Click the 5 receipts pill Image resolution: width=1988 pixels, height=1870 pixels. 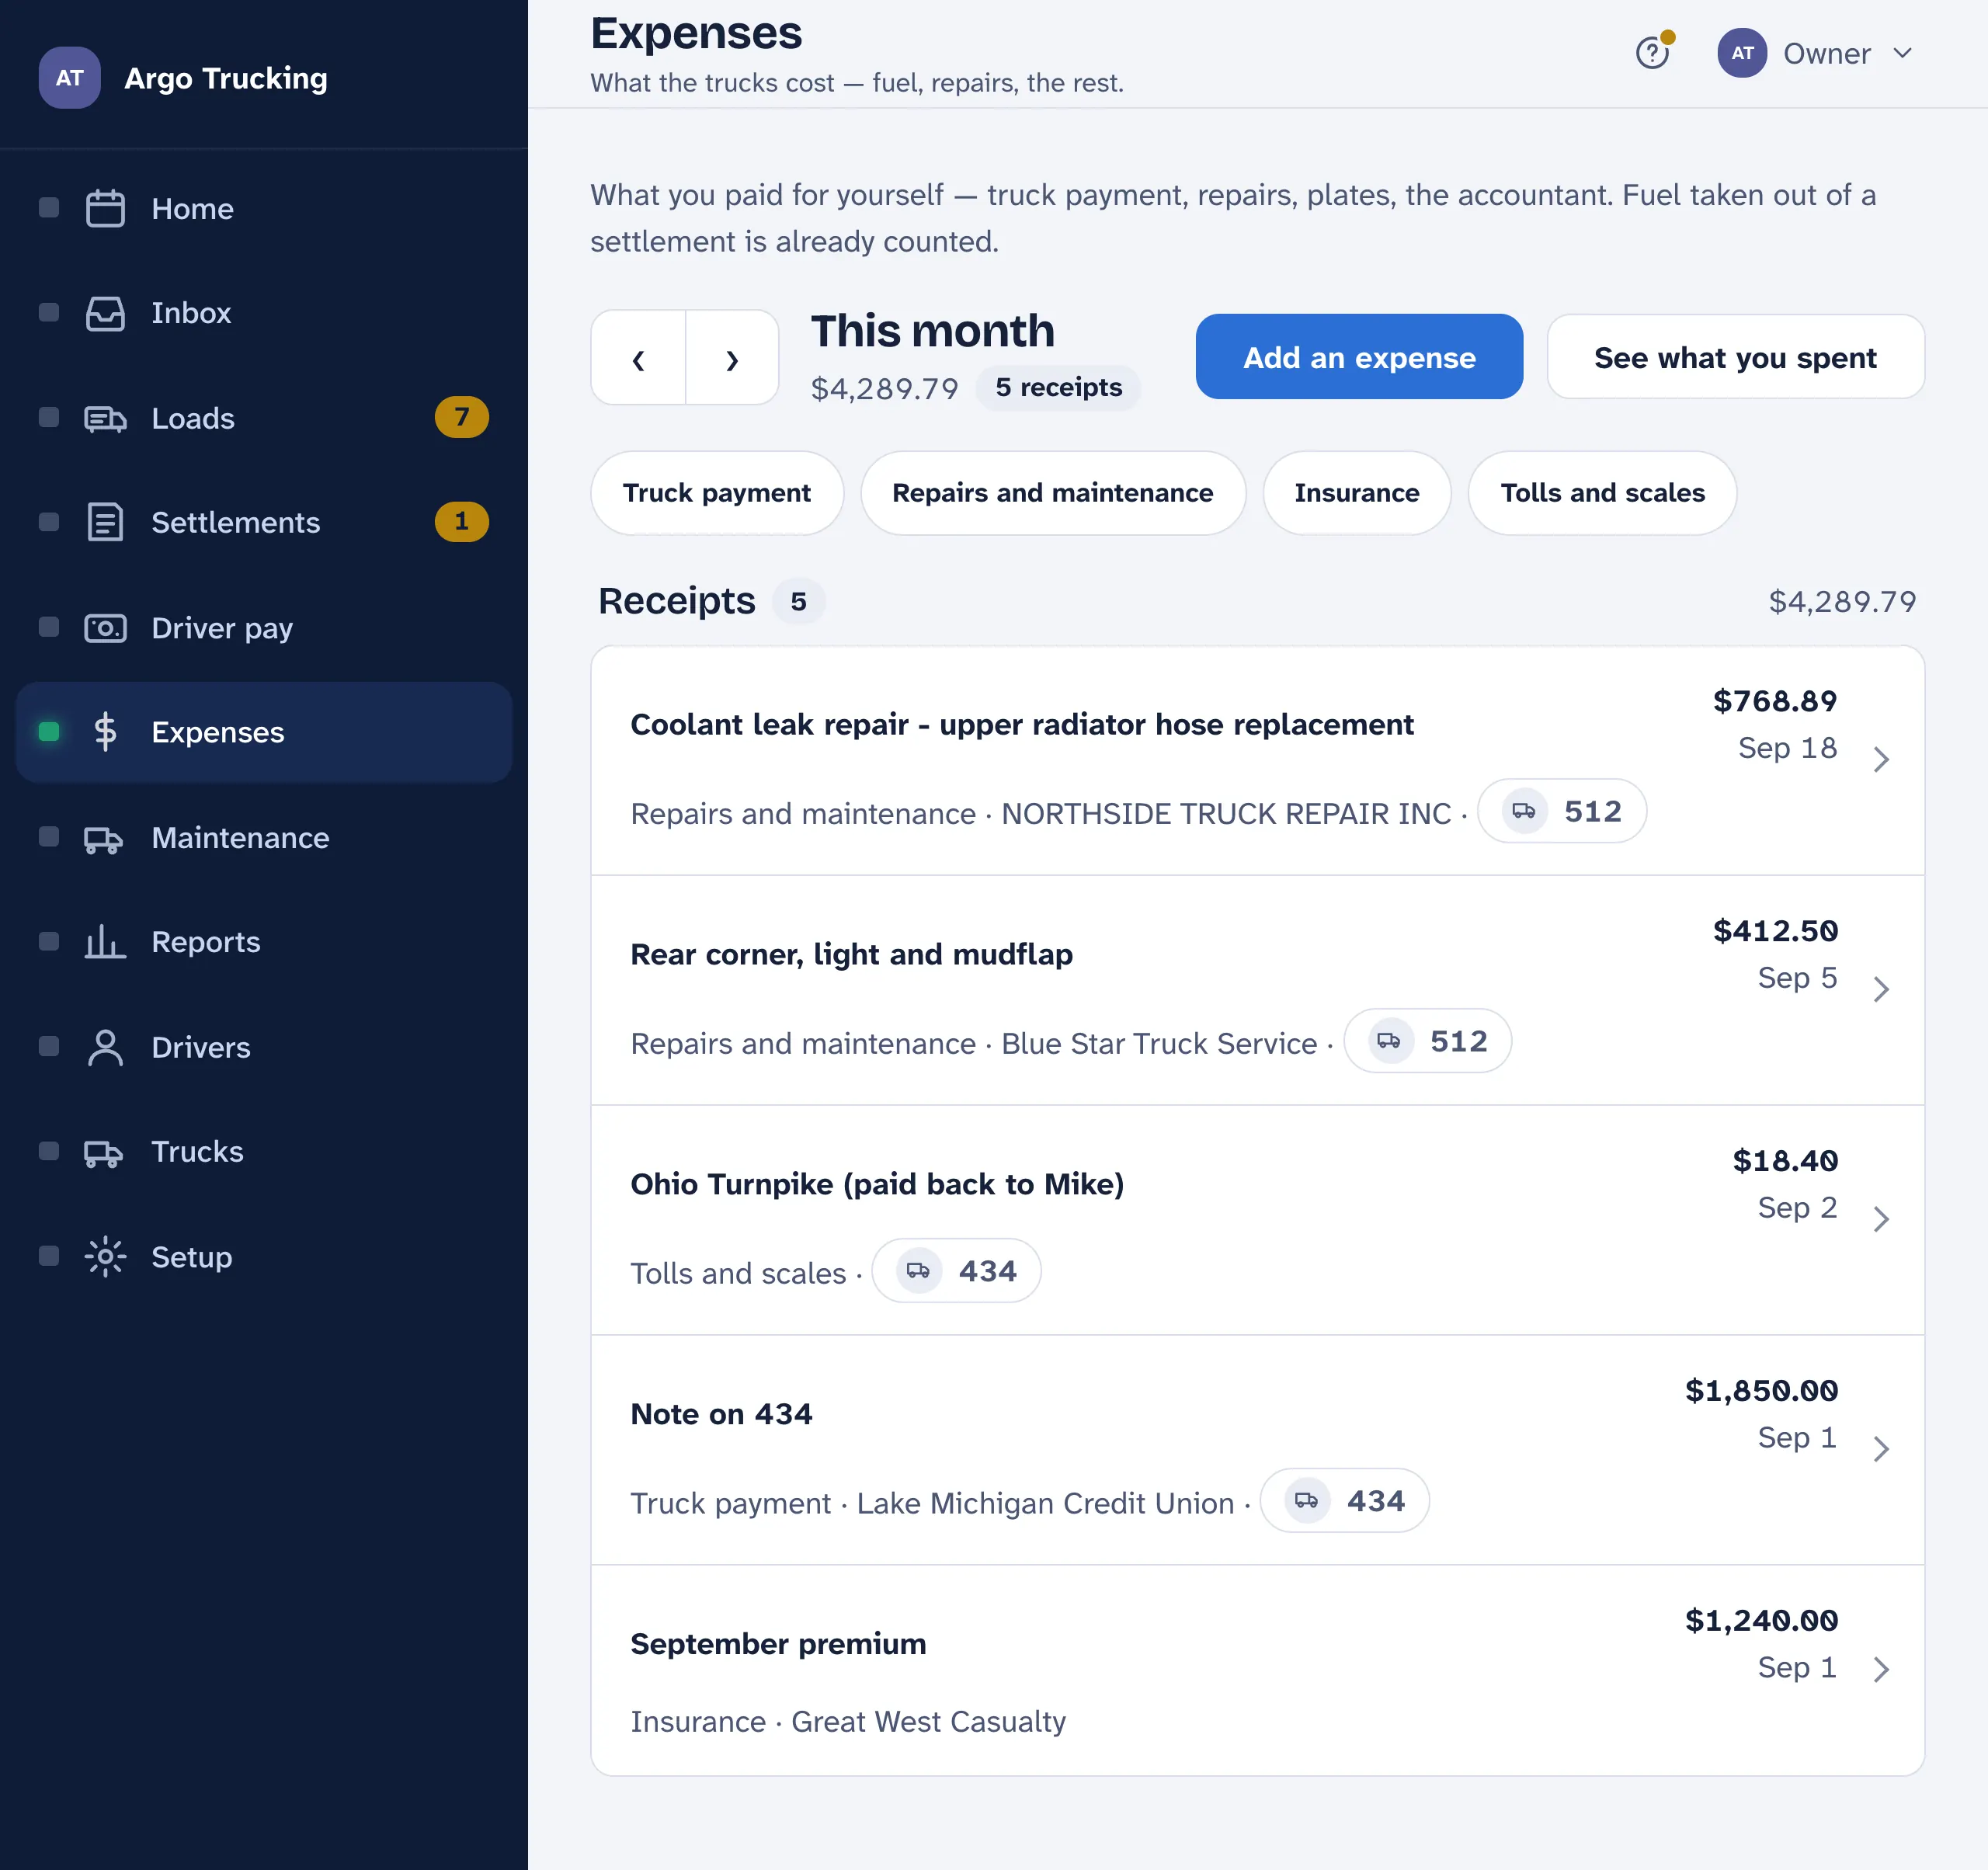click(x=1058, y=387)
